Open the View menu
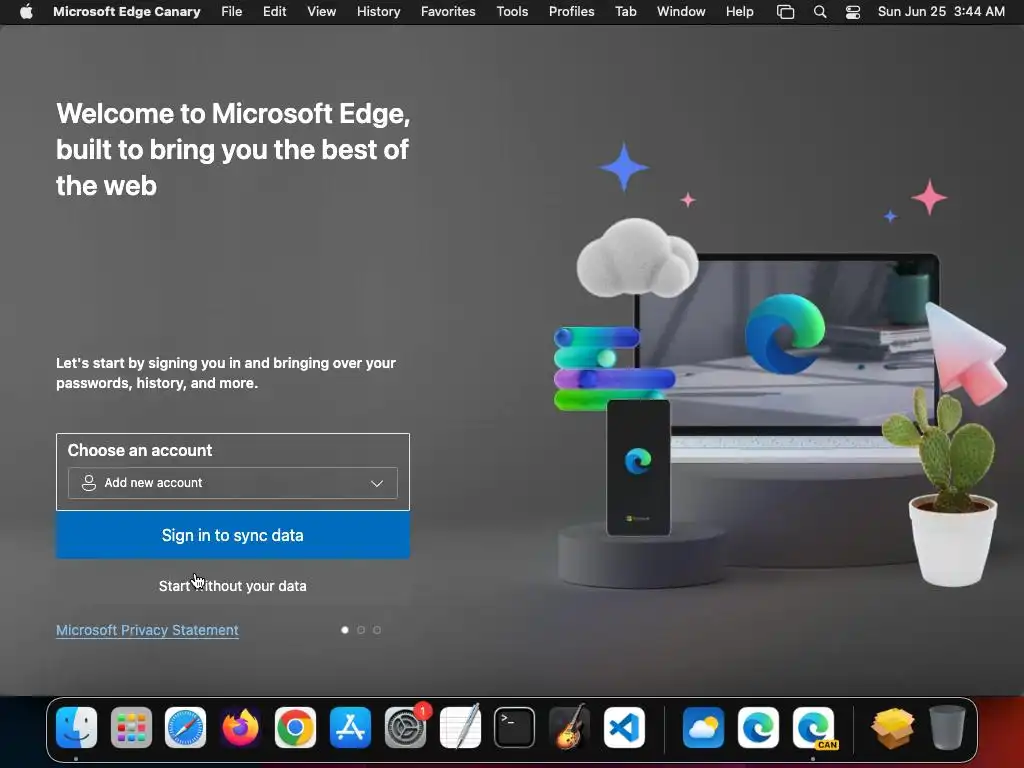This screenshot has height=768, width=1024. (321, 12)
